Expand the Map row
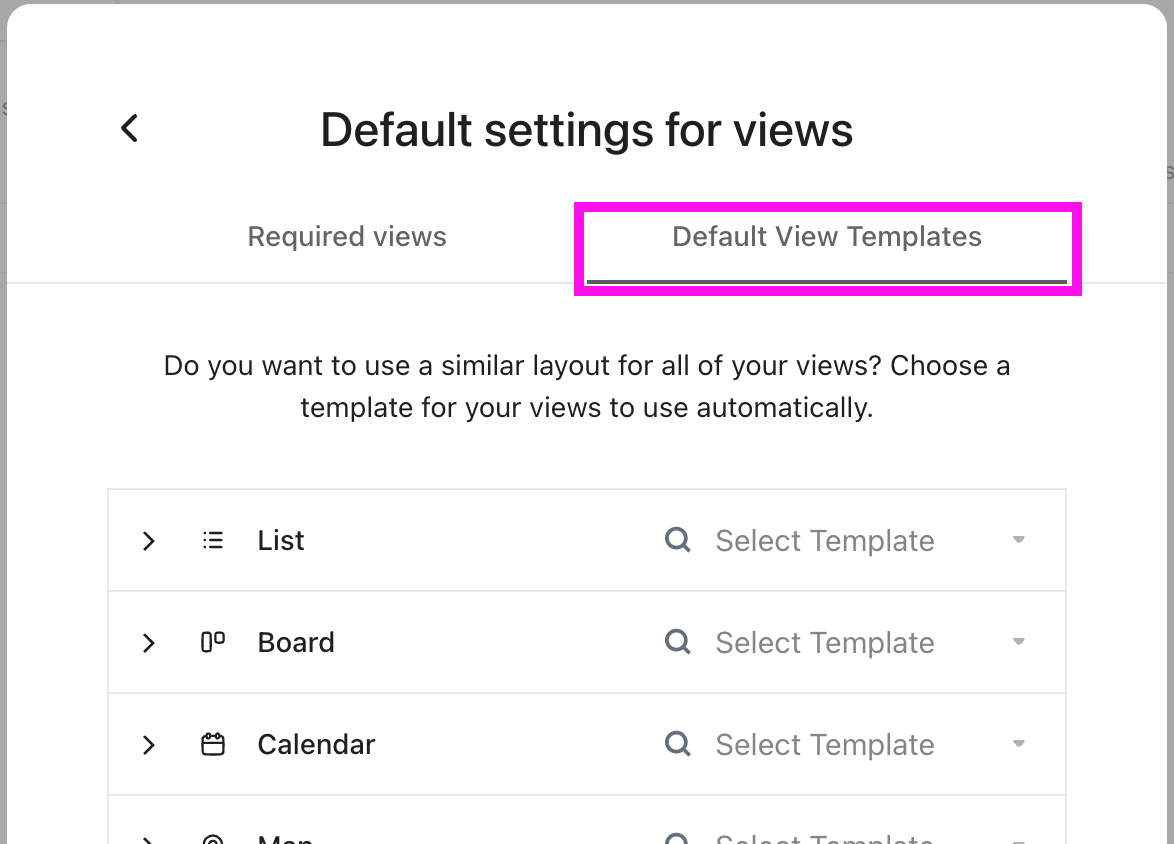Screen dimensions: 1174x844 click(x=148, y=840)
